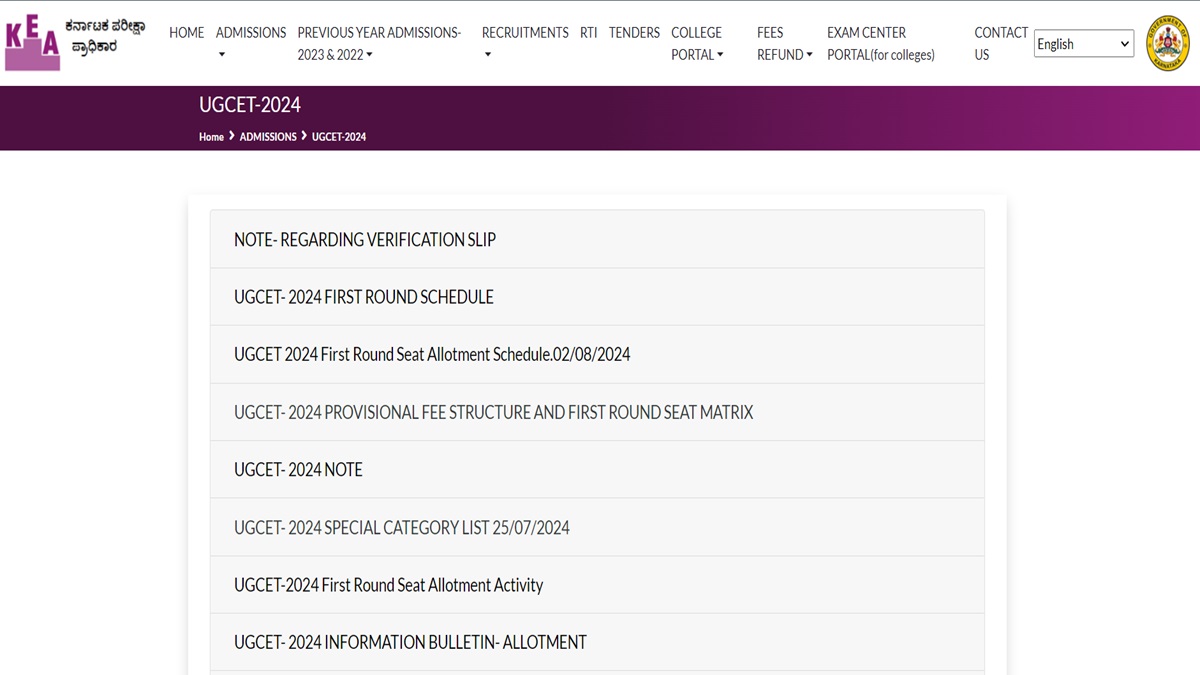Click the UGCET-2024 page heading

pos(250,105)
